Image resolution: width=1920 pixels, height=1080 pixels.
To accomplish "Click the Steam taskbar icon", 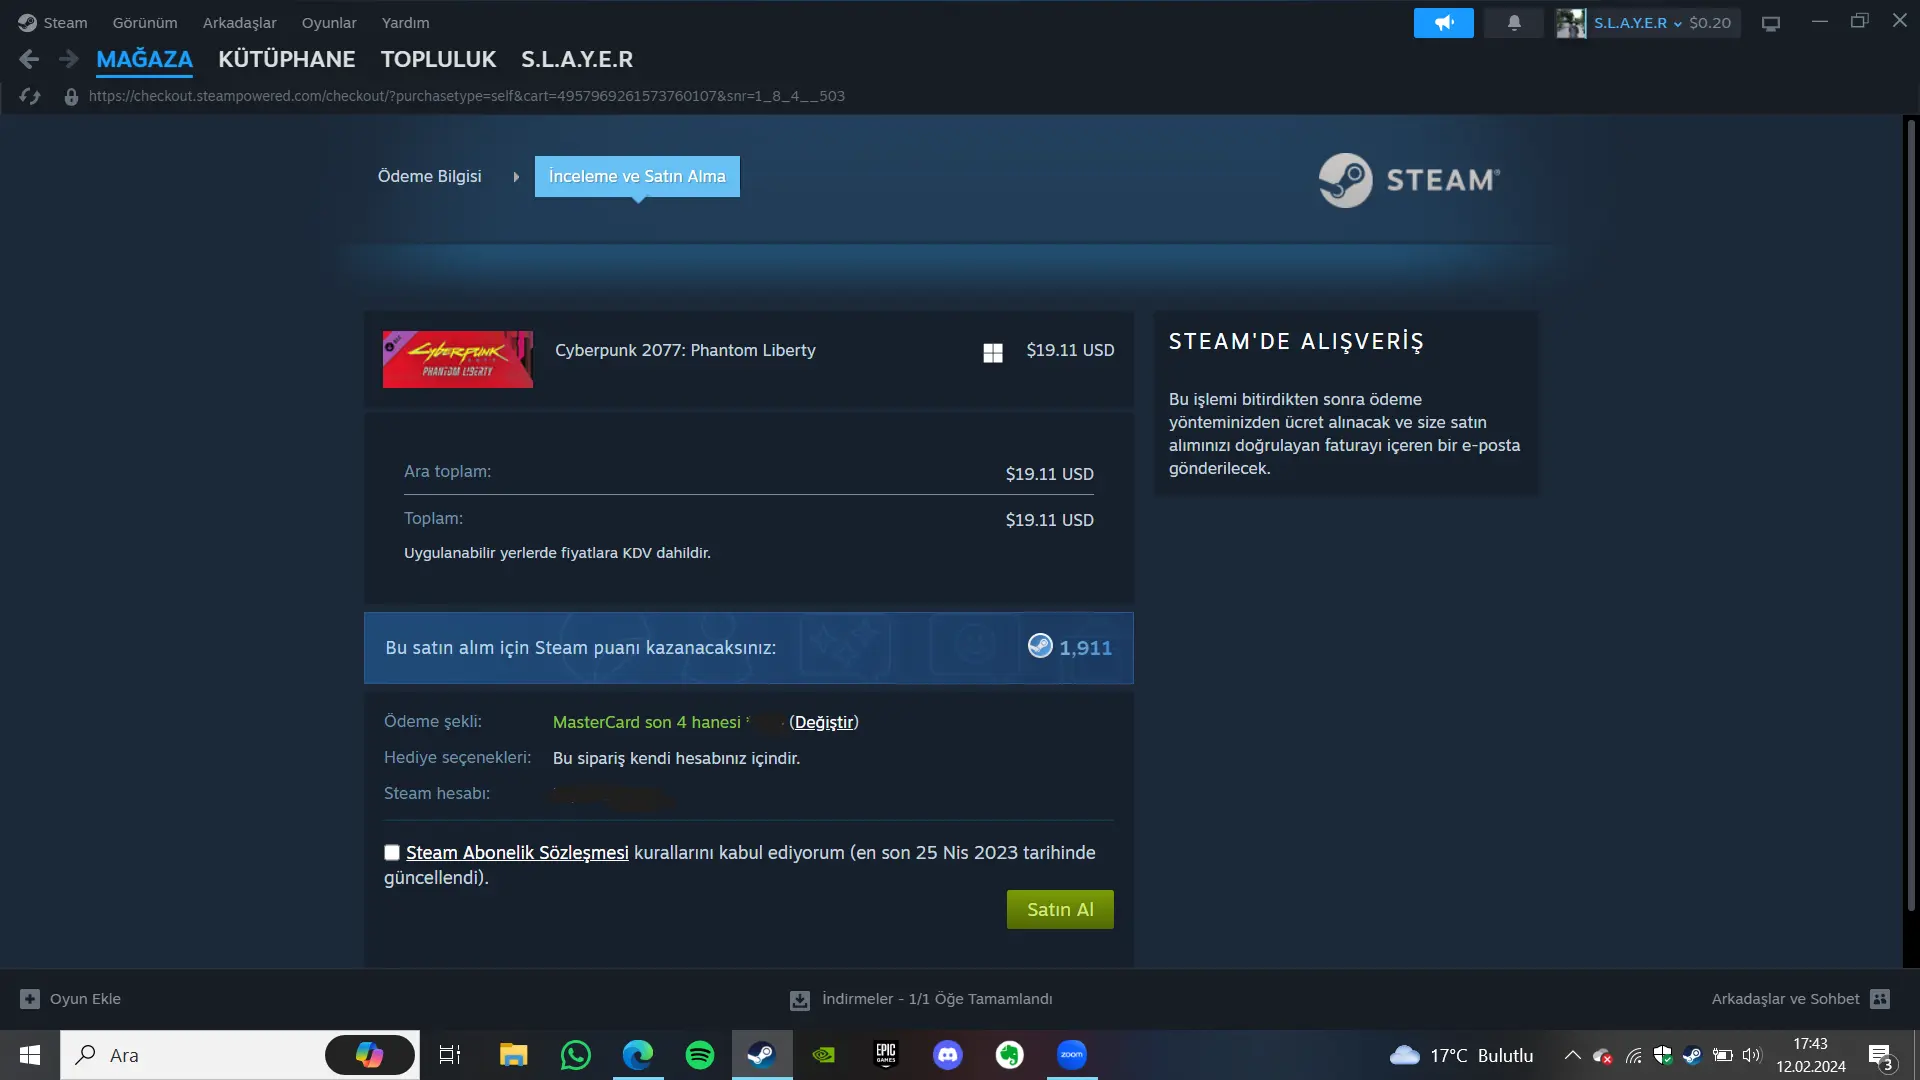I will 762,1055.
